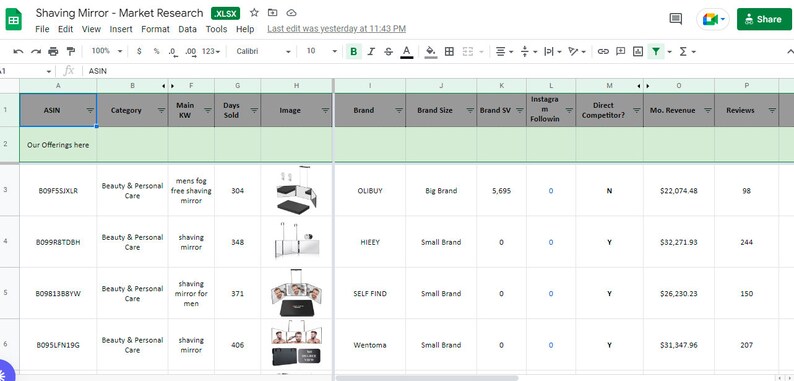The image size is (794, 381).
Task: Open the font size dropdown
Action: click(x=322, y=51)
